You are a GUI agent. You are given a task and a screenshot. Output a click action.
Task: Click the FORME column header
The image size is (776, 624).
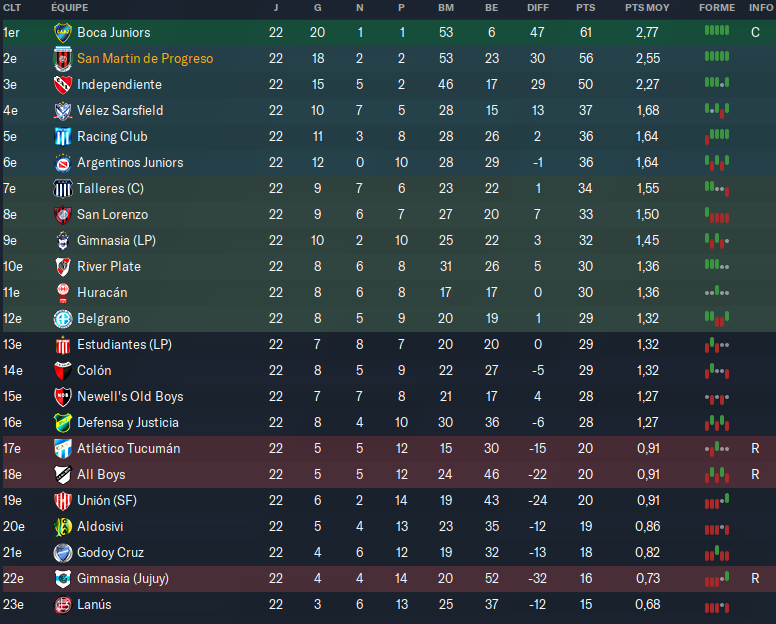[716, 8]
